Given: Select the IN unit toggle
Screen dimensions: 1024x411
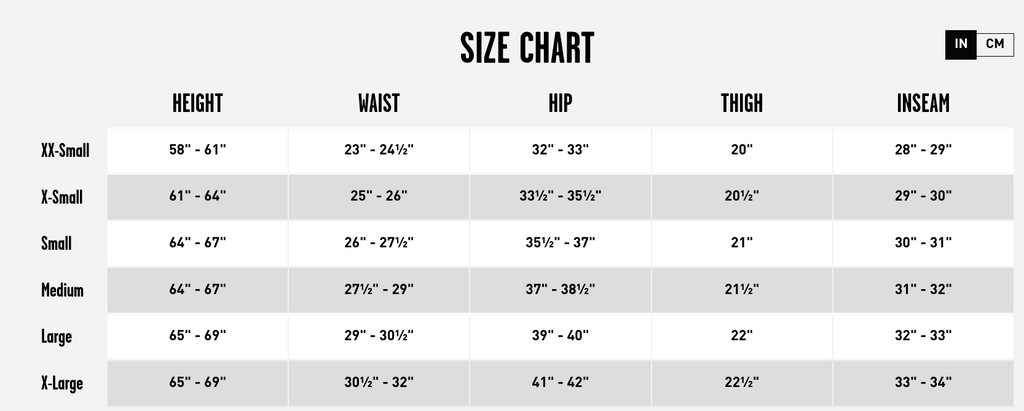Looking at the screenshot, I should [961, 44].
